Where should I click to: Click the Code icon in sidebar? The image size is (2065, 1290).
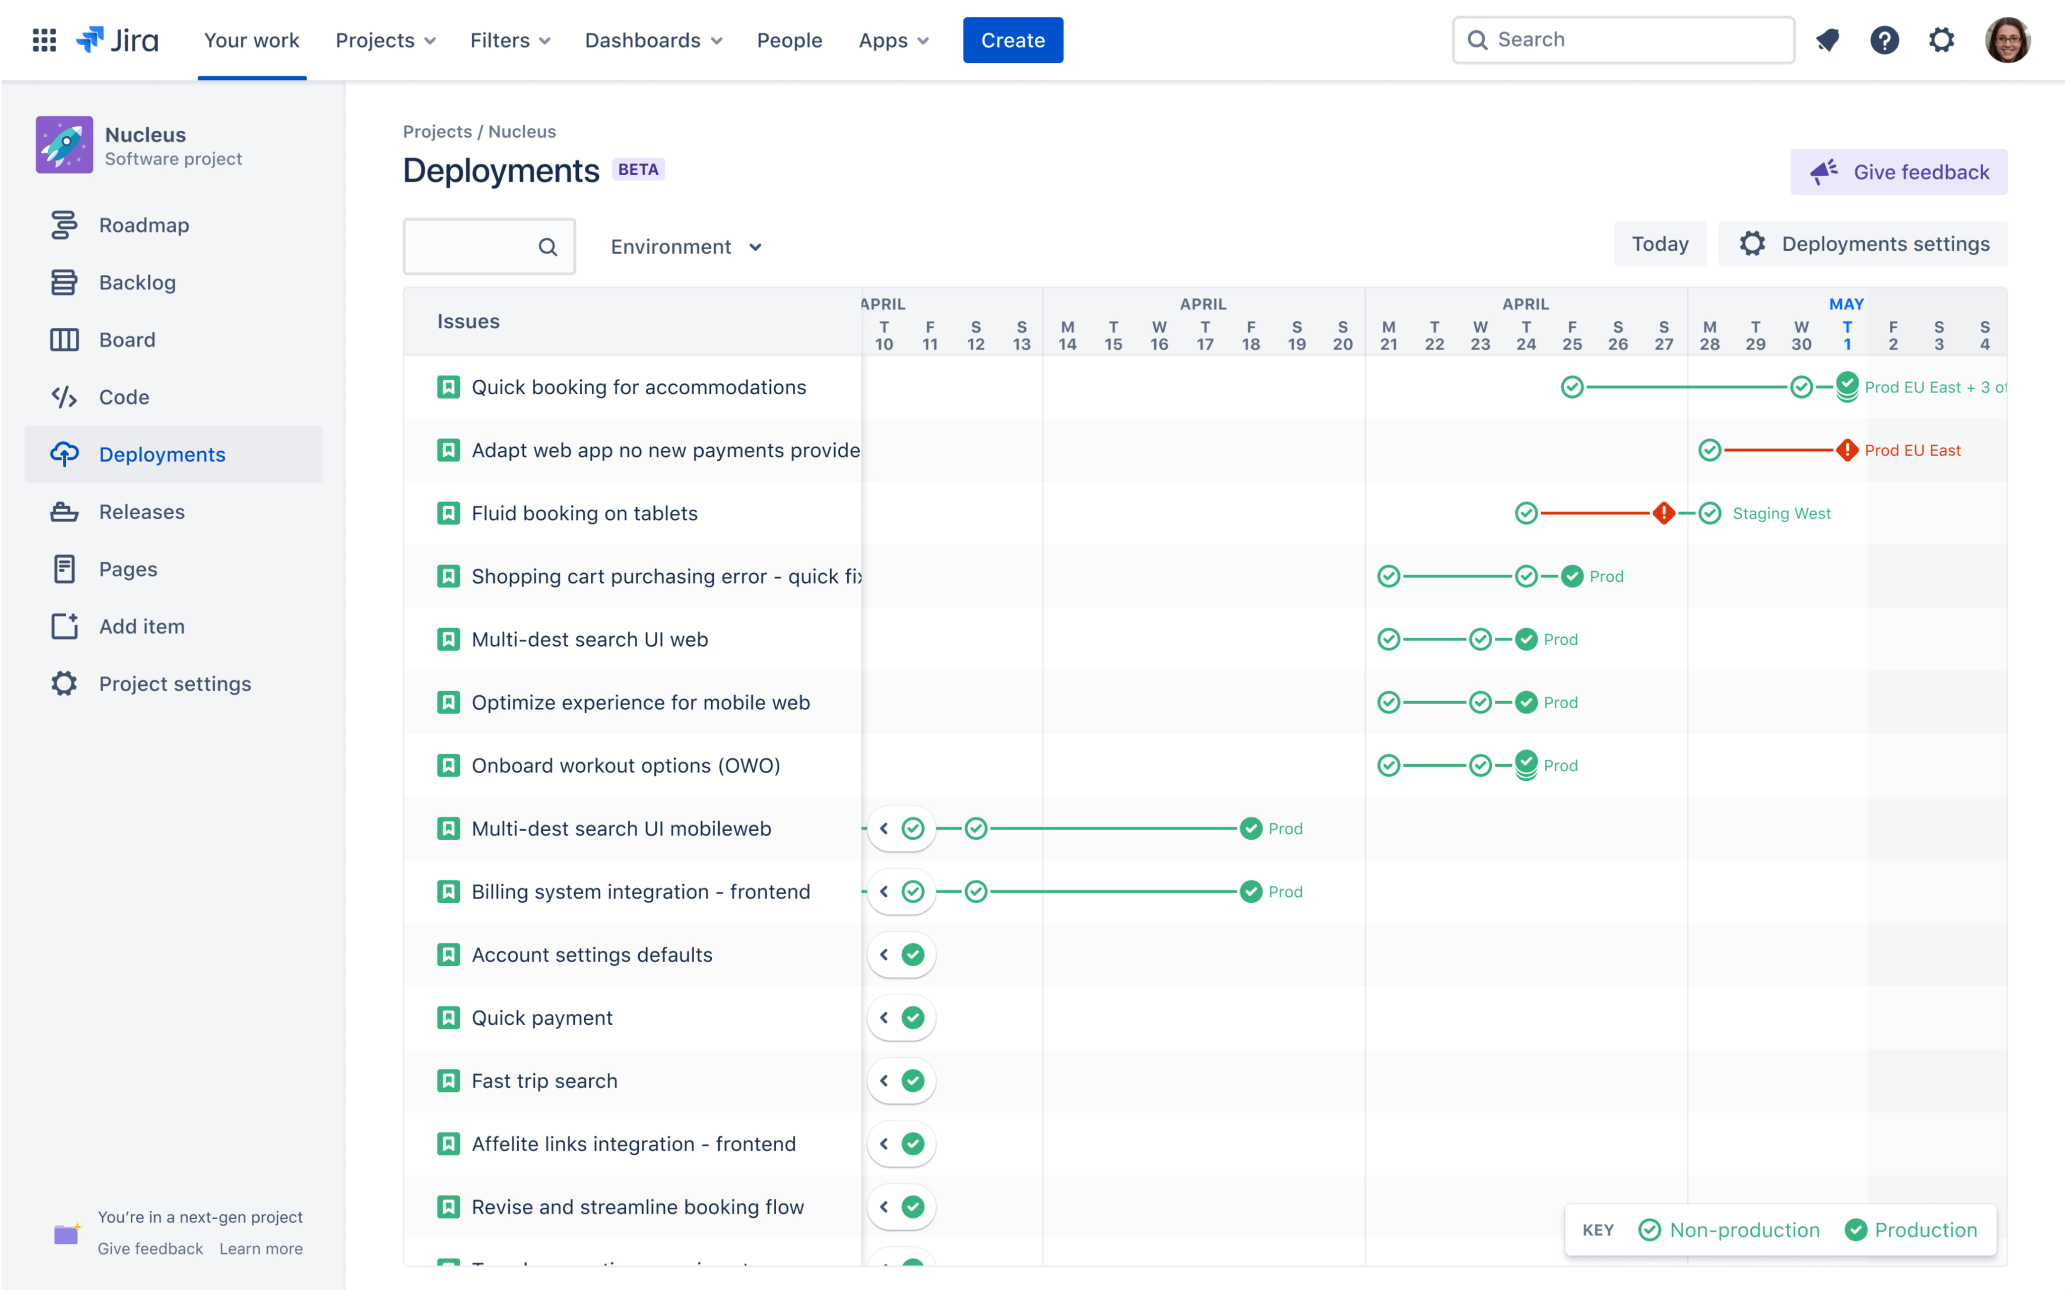64,397
